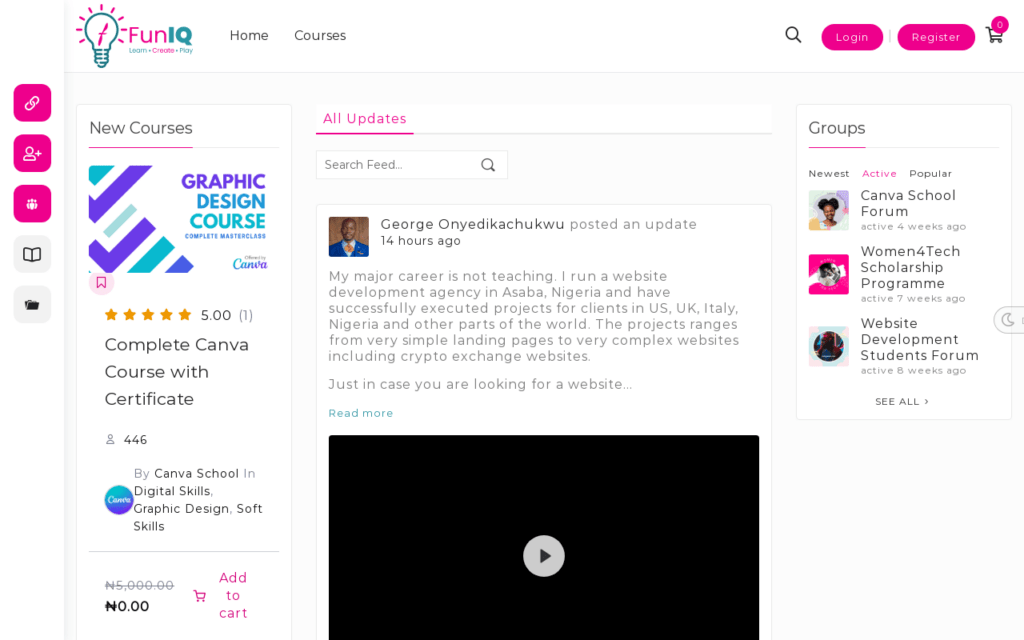The image size is (1024, 640).
Task: Click the folder icon in left sidebar
Action: coord(32,305)
